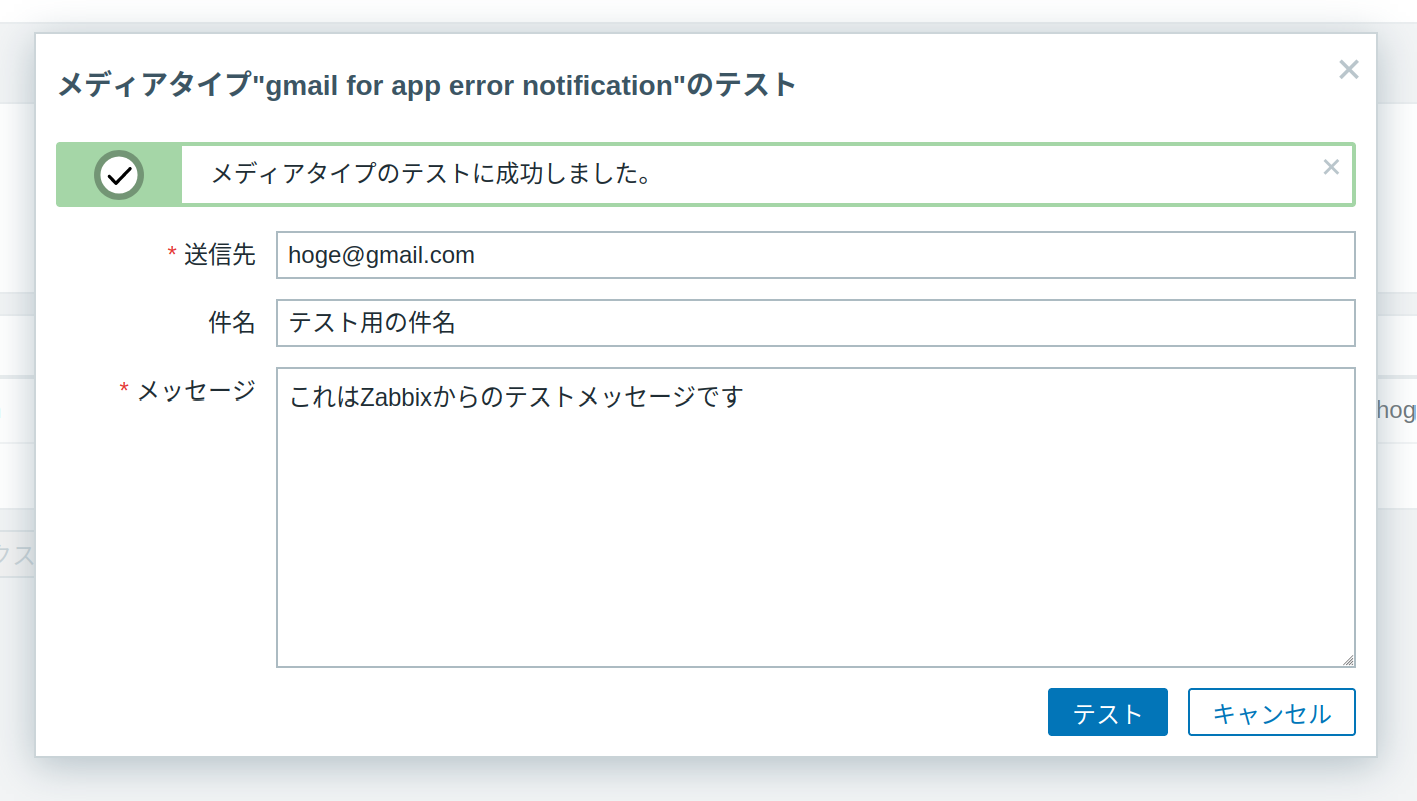This screenshot has width=1417, height=801.
Task: Dismiss the green success message banner
Action: (x=1331, y=167)
